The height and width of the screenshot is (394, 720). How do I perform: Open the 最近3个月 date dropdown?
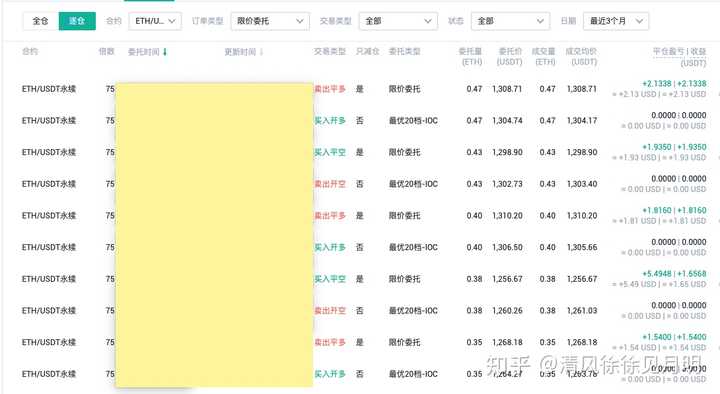[x=616, y=21]
